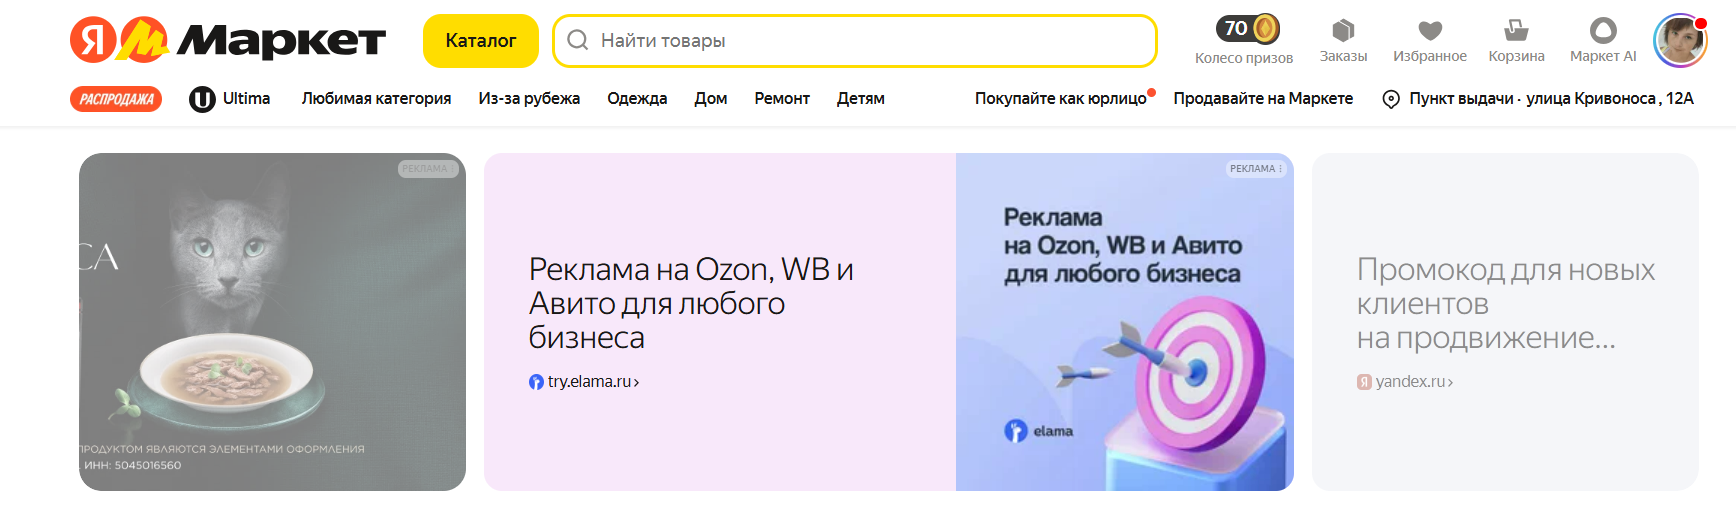Select Любимая категория menu item
This screenshot has width=1736, height=517.
coord(376,99)
